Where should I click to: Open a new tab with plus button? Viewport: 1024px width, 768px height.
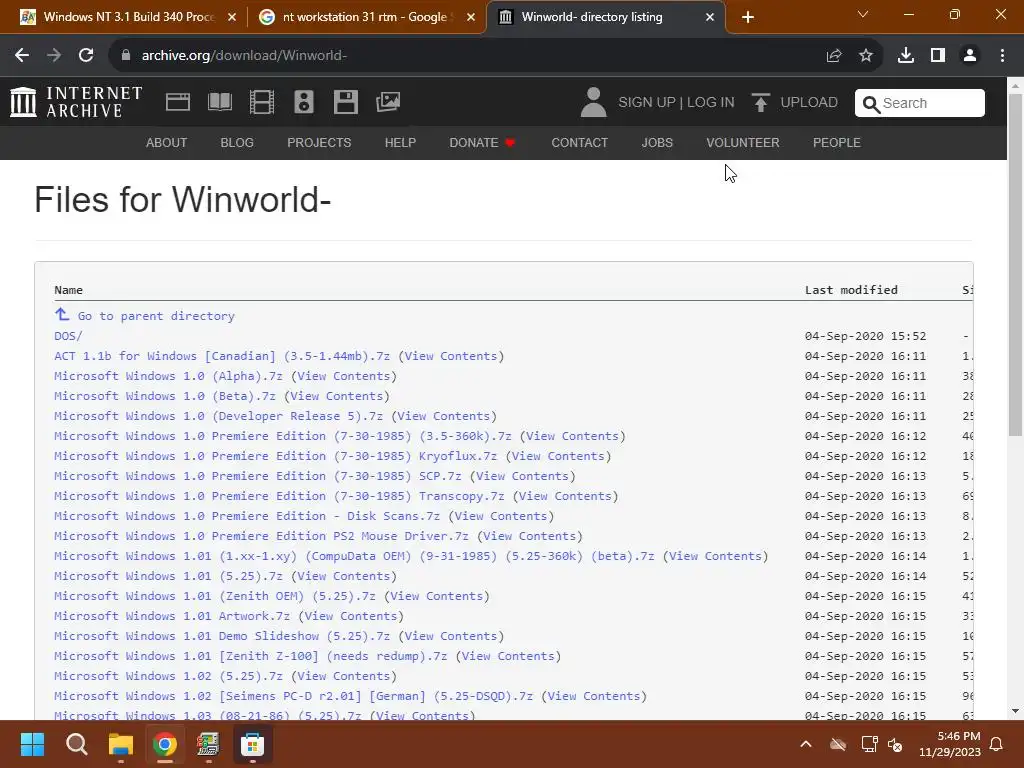coord(748,17)
